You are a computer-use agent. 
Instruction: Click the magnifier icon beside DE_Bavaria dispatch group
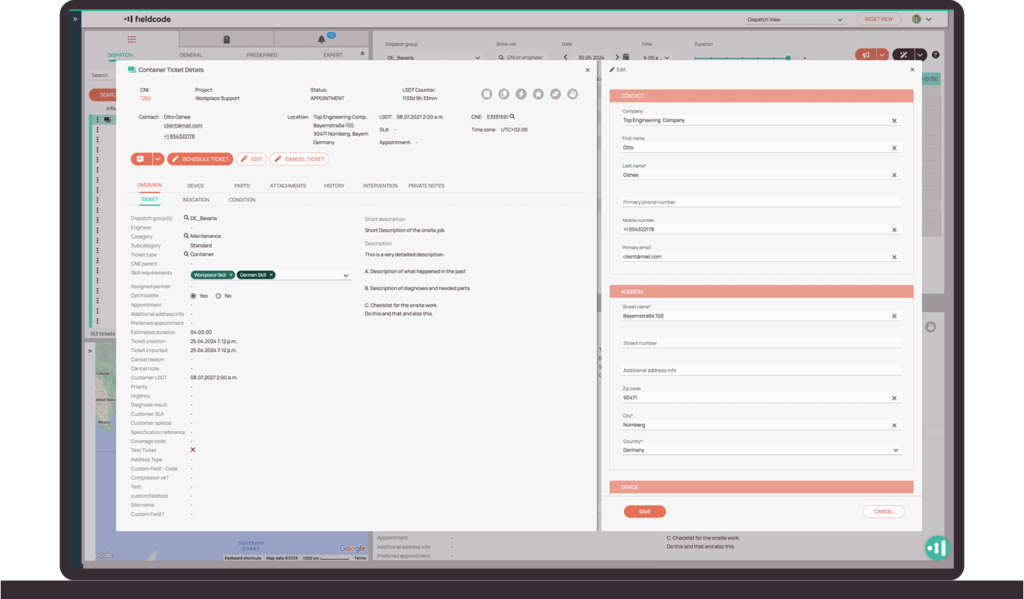[x=186, y=218]
